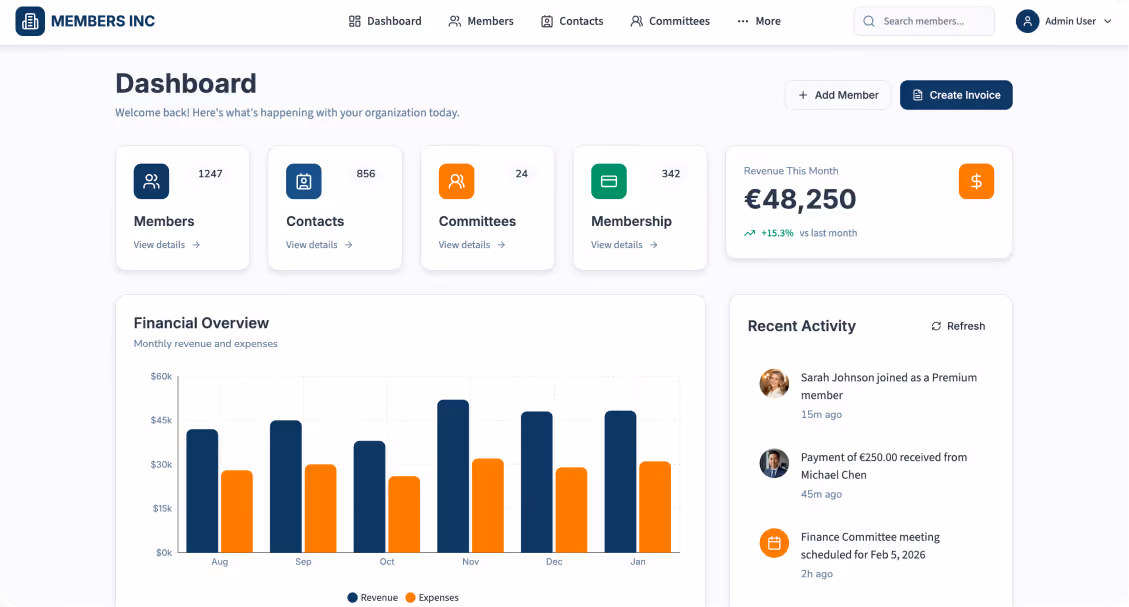Click the Contacts badge icon
This screenshot has width=1129, height=607.
pos(303,181)
